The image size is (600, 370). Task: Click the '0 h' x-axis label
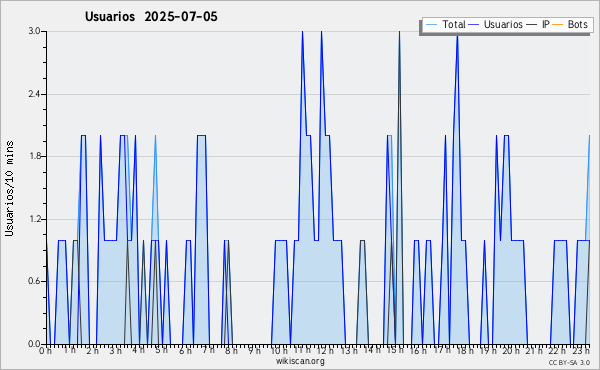coord(45,350)
